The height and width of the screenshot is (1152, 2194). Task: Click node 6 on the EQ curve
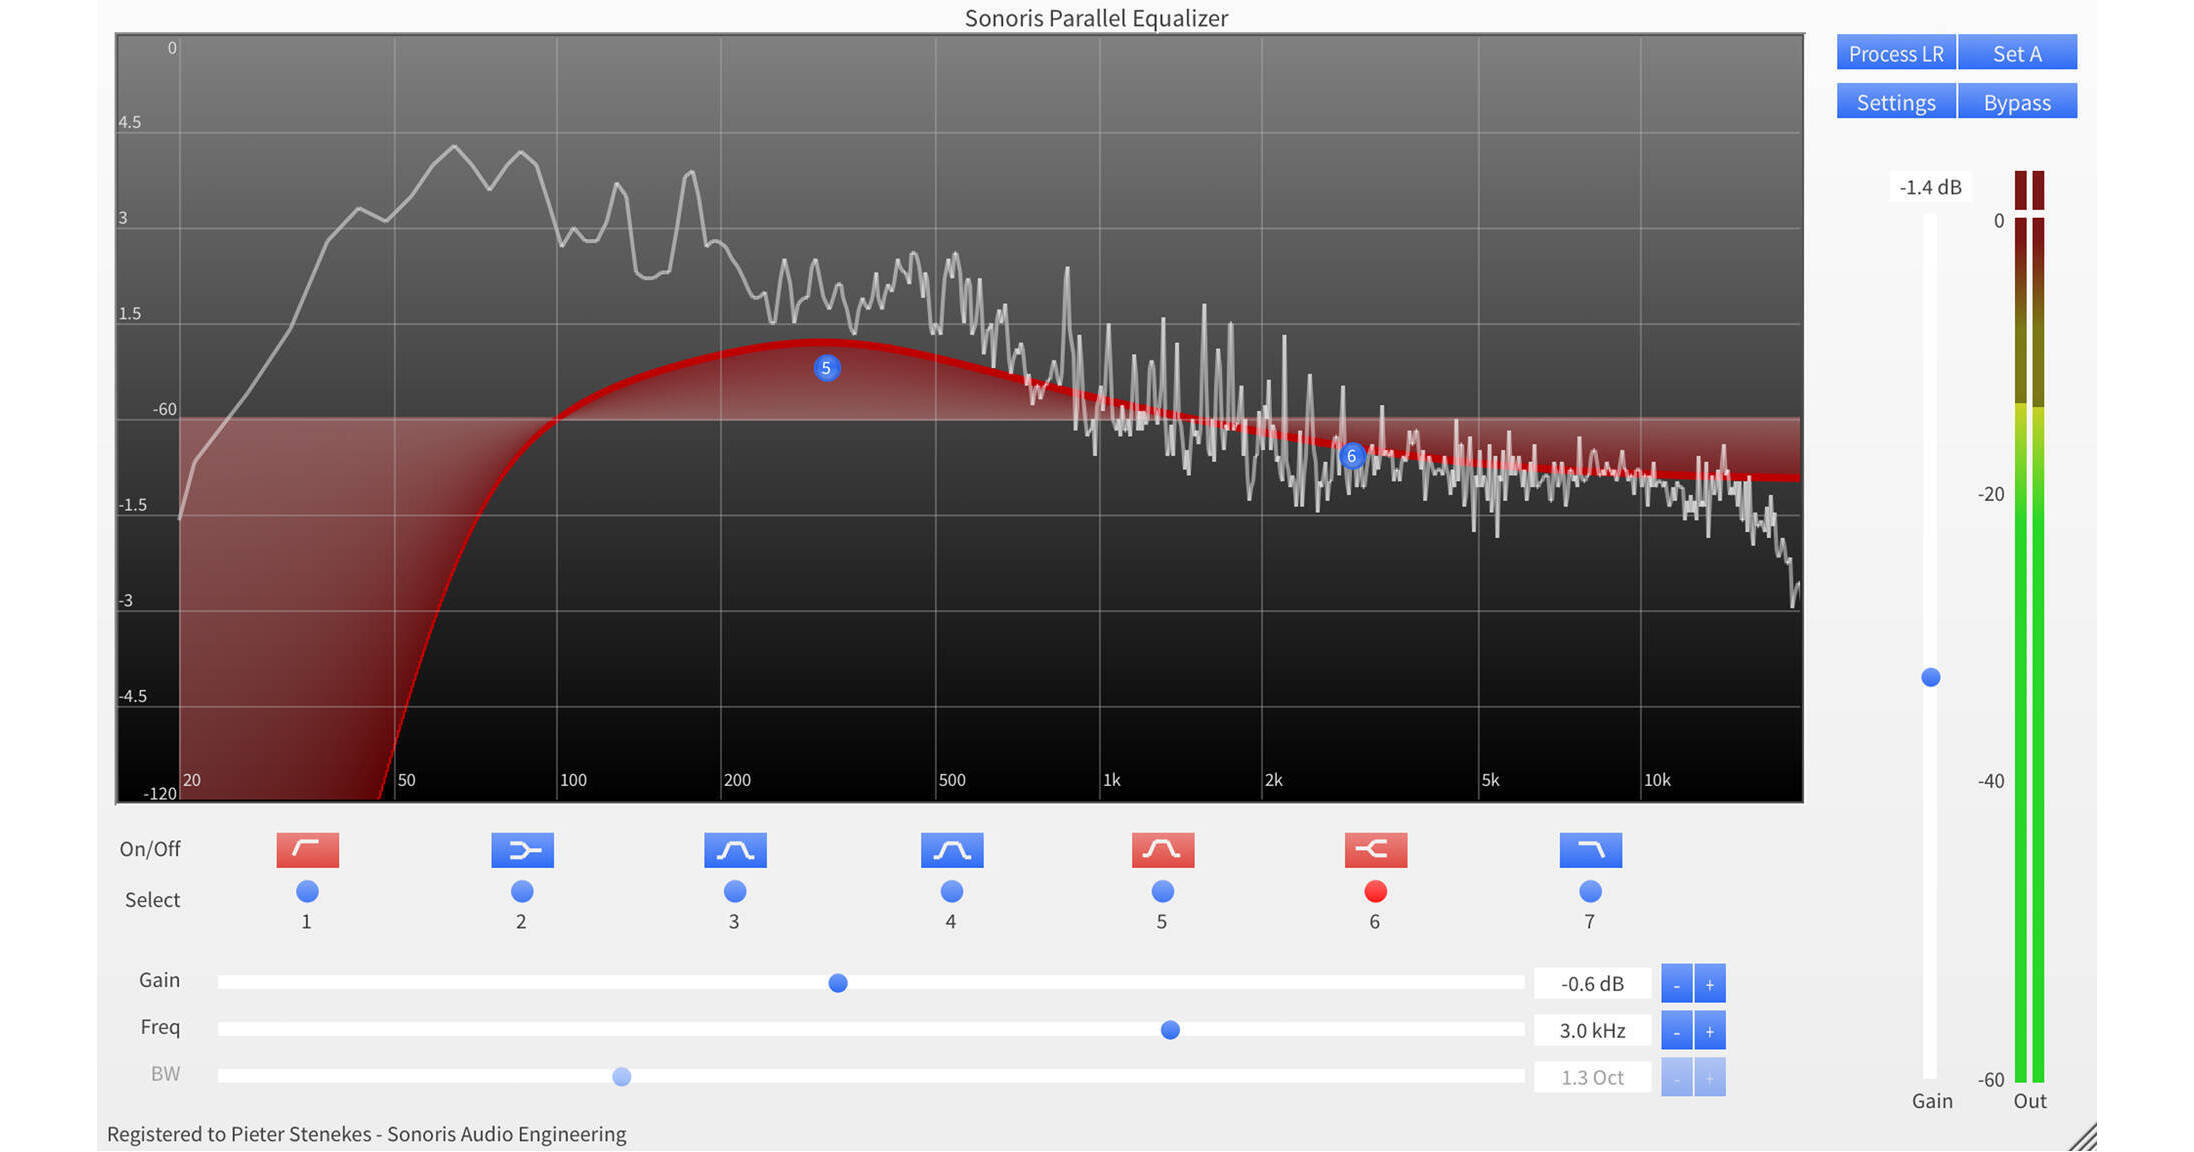click(x=1351, y=456)
